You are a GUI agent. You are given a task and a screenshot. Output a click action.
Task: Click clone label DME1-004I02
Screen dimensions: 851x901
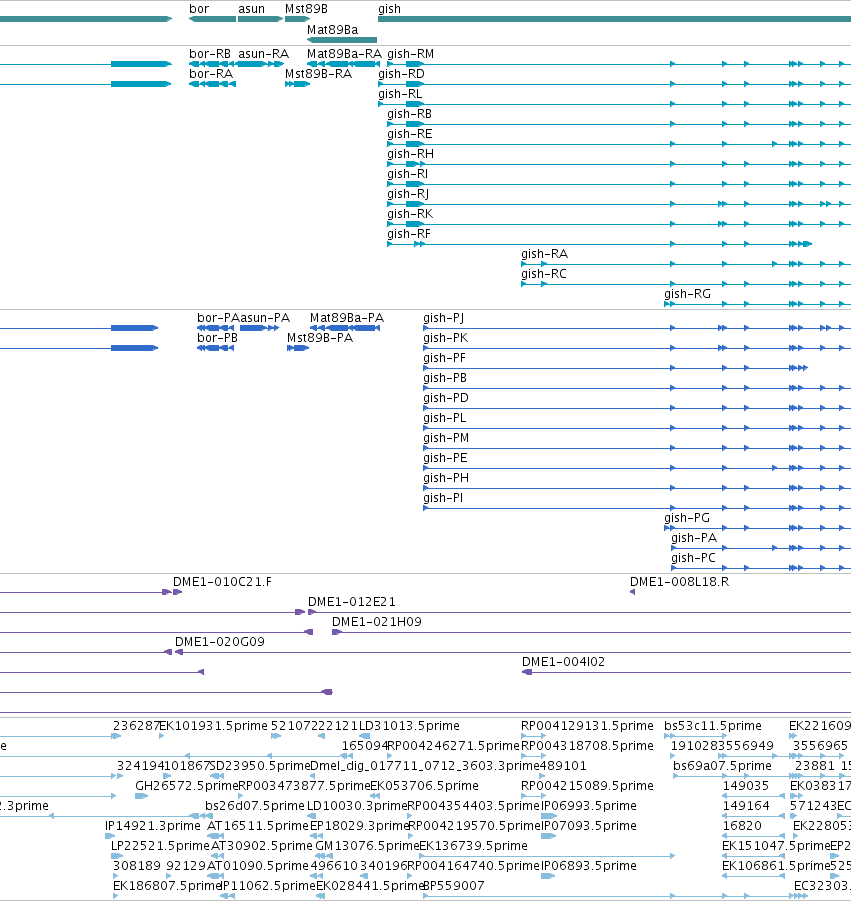(x=564, y=663)
